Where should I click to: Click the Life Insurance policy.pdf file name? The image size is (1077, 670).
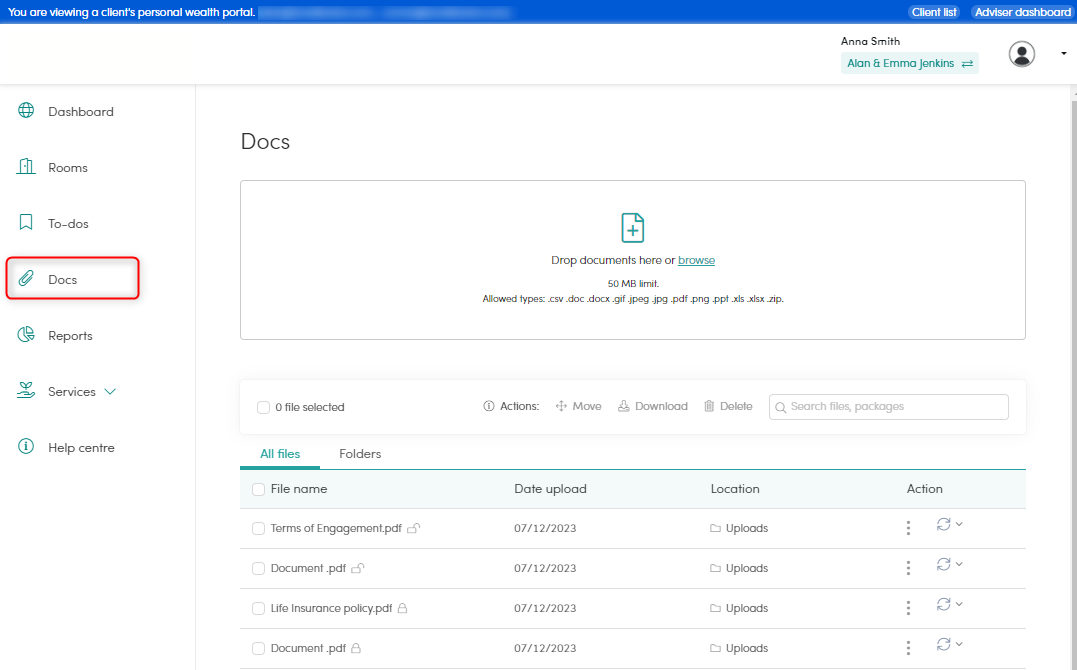[x=331, y=608]
